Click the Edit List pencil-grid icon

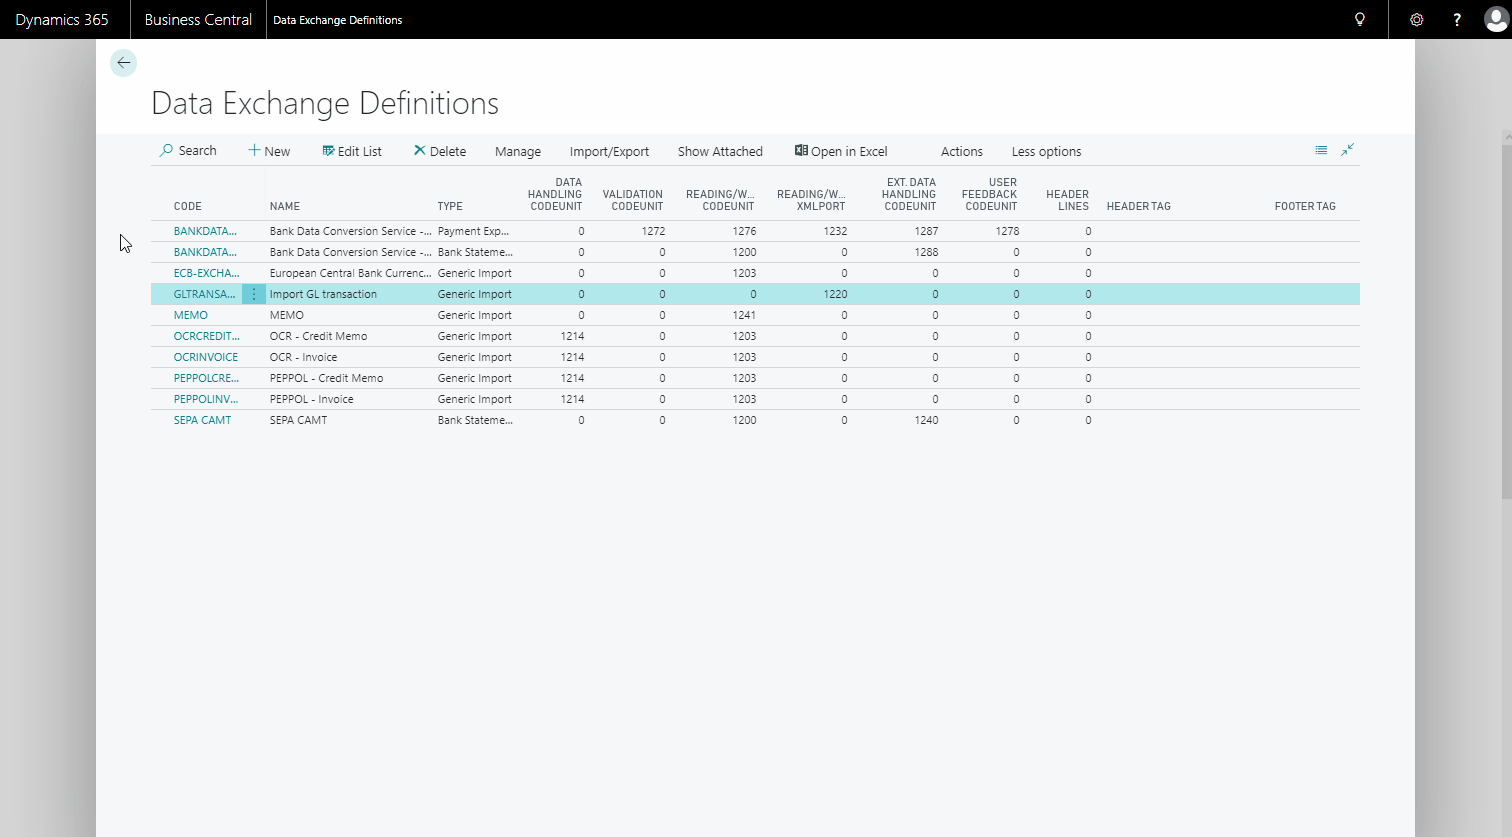pyautogui.click(x=327, y=150)
